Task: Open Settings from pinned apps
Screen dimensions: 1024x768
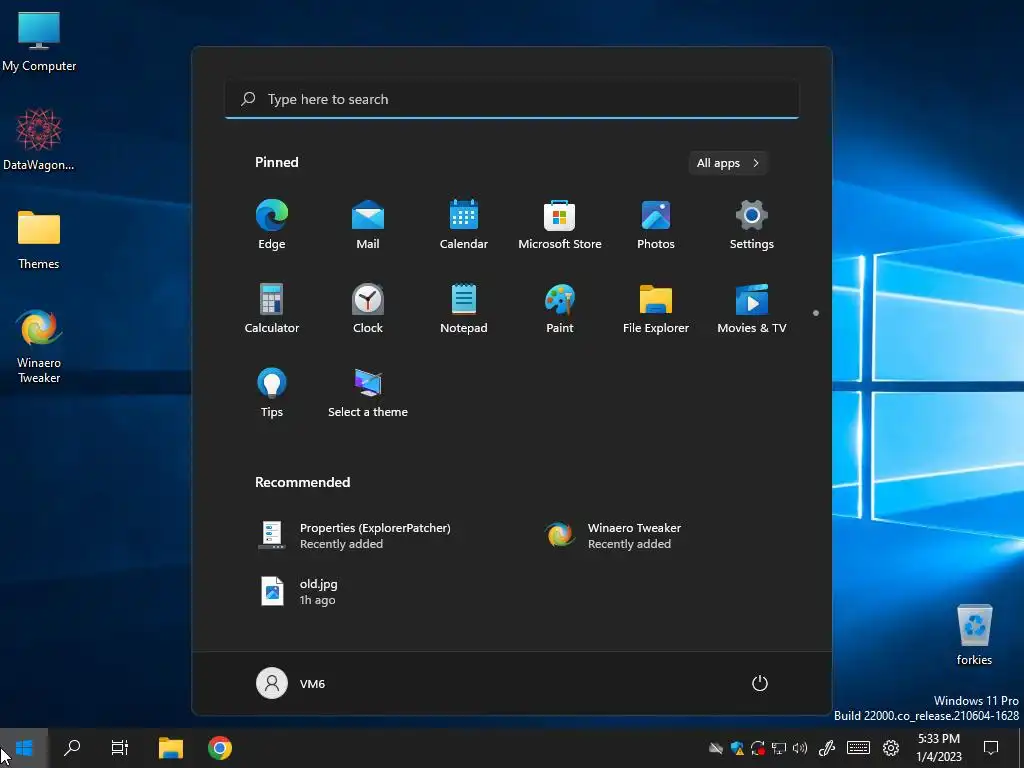Action: [752, 225]
